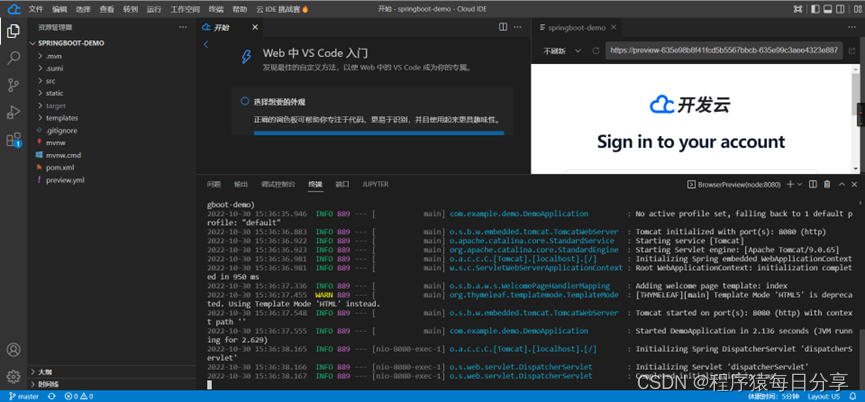This screenshot has width=865, height=402.
Task: Open preview in external browser
Action: [x=852, y=51]
